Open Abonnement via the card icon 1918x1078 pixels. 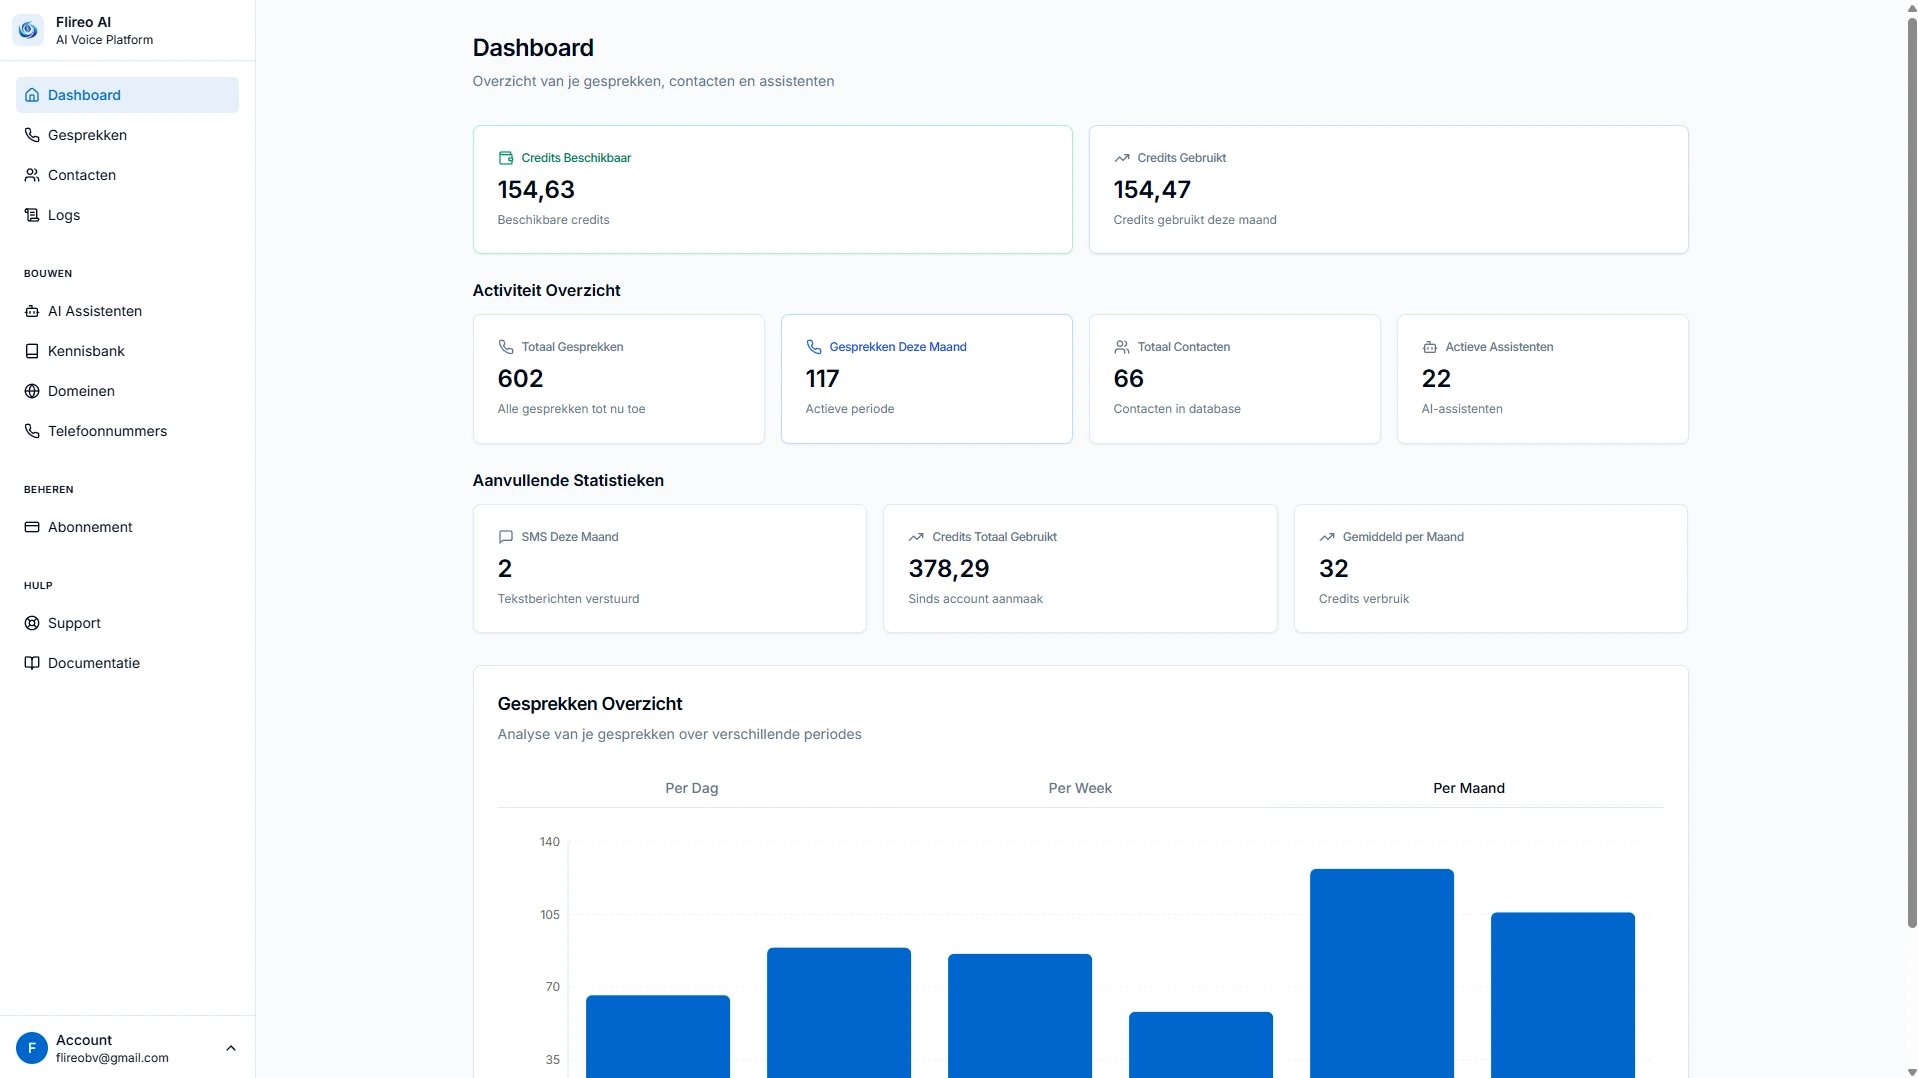32,527
